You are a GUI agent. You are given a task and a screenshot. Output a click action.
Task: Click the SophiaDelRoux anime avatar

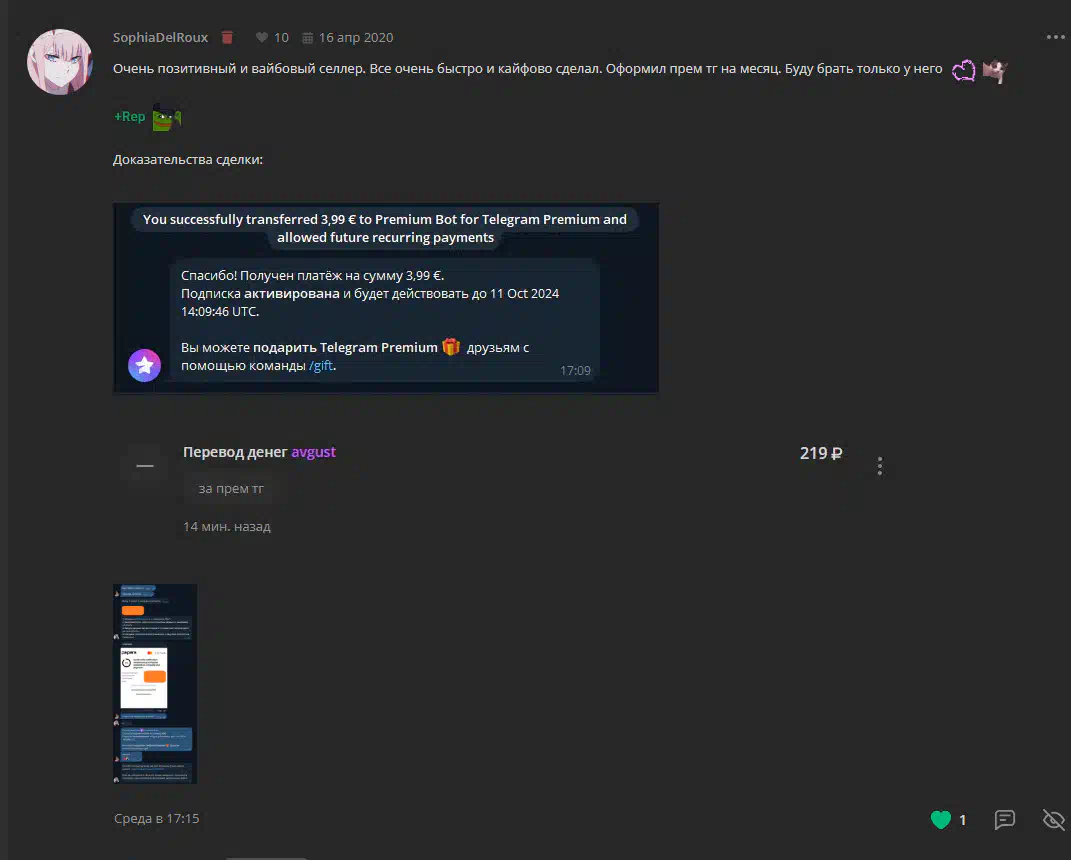61,61
